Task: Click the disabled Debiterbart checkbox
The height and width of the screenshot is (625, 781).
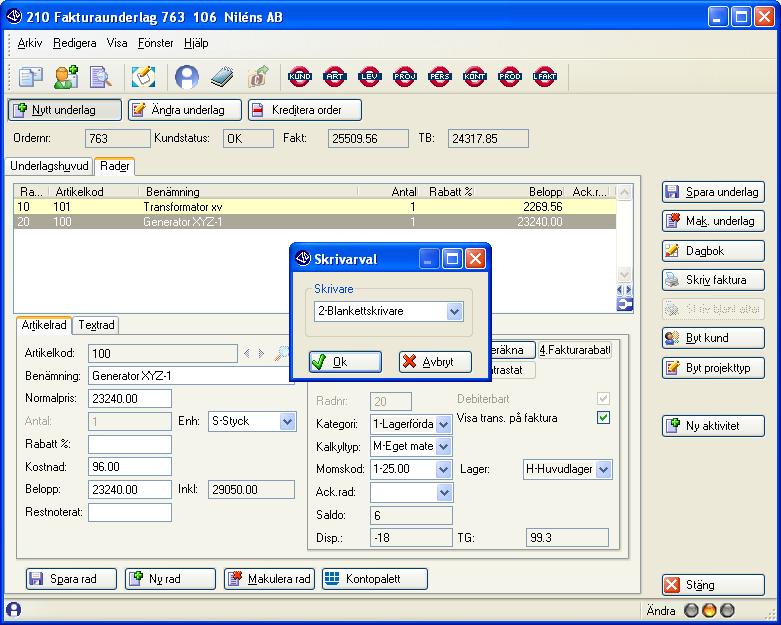Action: point(603,398)
